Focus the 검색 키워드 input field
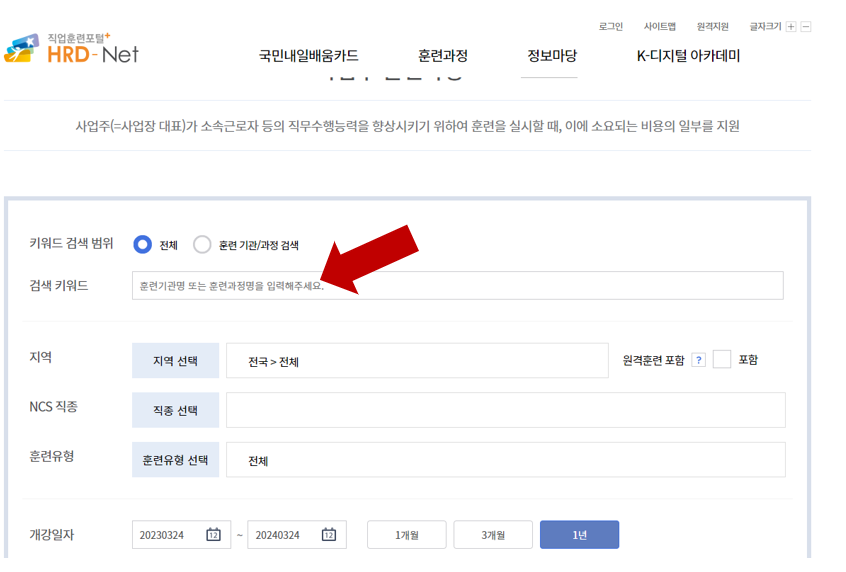The image size is (846, 572). (458, 285)
